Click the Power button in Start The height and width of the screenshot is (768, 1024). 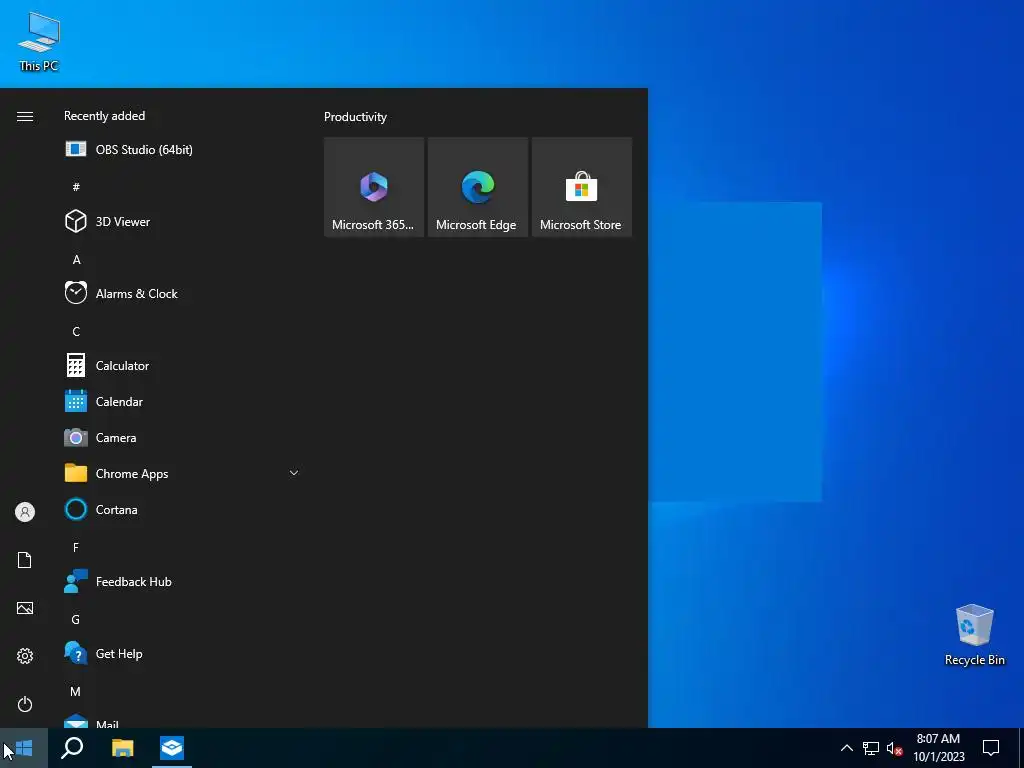pos(25,704)
